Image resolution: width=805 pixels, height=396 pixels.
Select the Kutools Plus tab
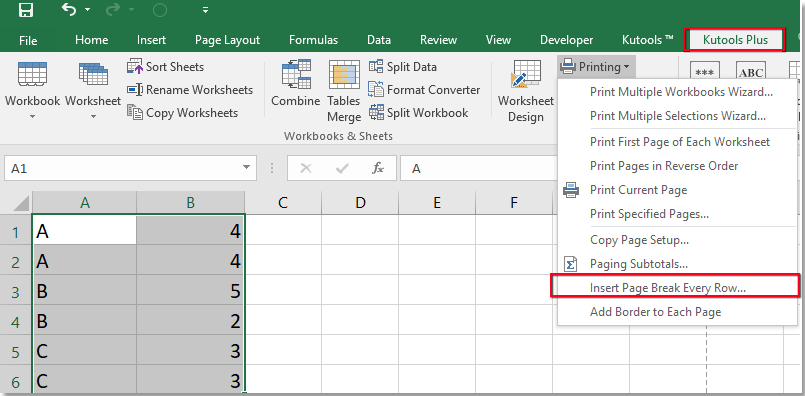(x=735, y=40)
